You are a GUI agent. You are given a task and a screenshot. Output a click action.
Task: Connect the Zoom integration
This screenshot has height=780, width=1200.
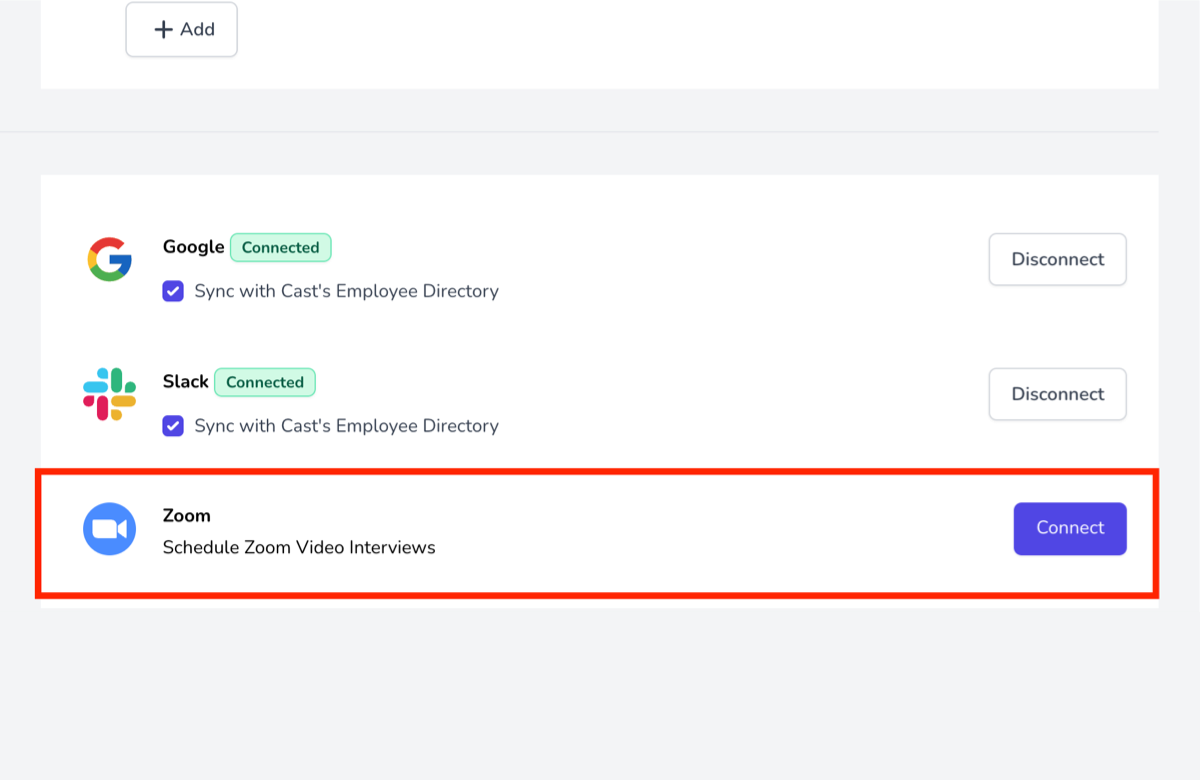point(1069,528)
